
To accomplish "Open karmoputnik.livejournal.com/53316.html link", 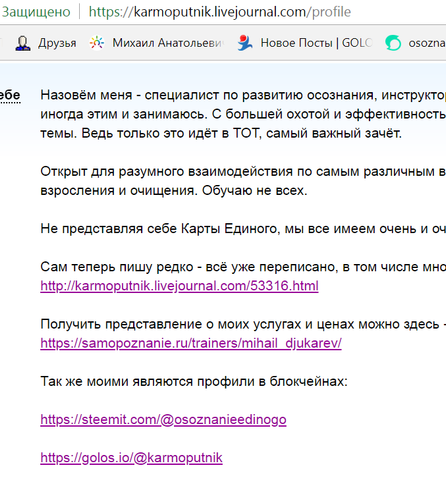I will (179, 286).
